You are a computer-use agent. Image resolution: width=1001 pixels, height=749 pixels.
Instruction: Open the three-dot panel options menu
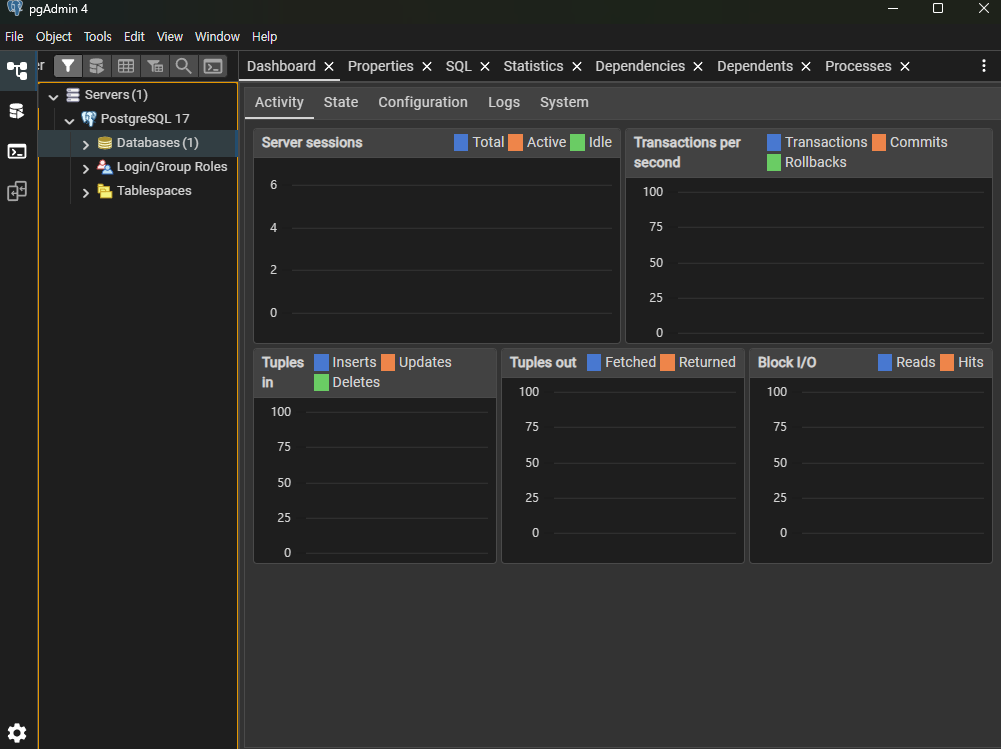[x=984, y=66]
